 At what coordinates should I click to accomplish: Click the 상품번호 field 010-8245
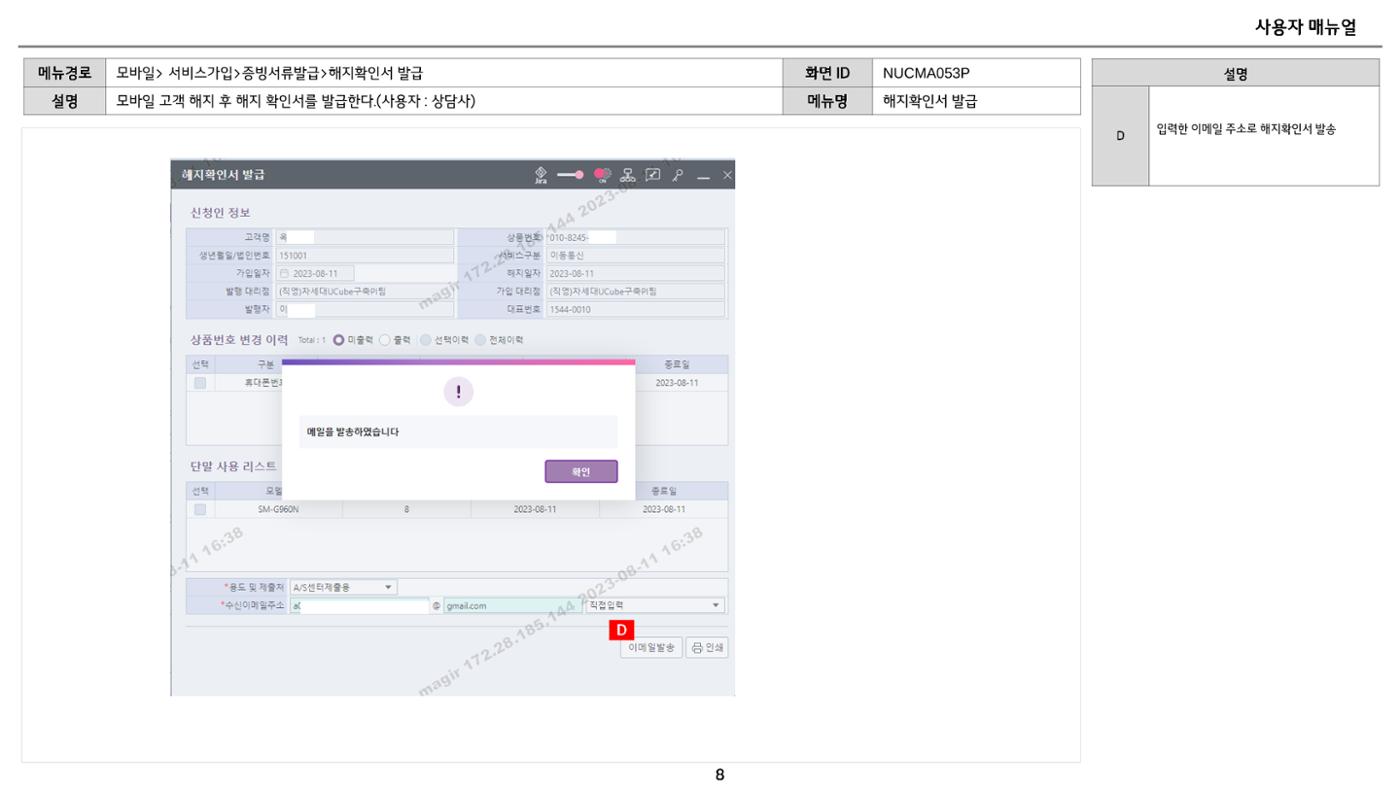point(635,237)
